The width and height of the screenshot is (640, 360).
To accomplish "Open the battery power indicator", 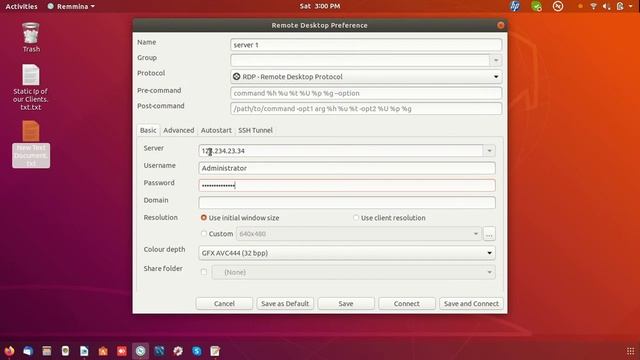I will pyautogui.click(x=620, y=6).
